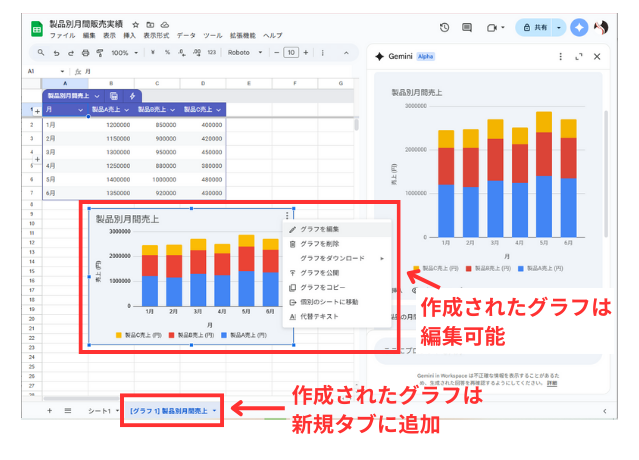Click the font size input field
This screenshot has width=639, height=460.
click(x=290, y=52)
